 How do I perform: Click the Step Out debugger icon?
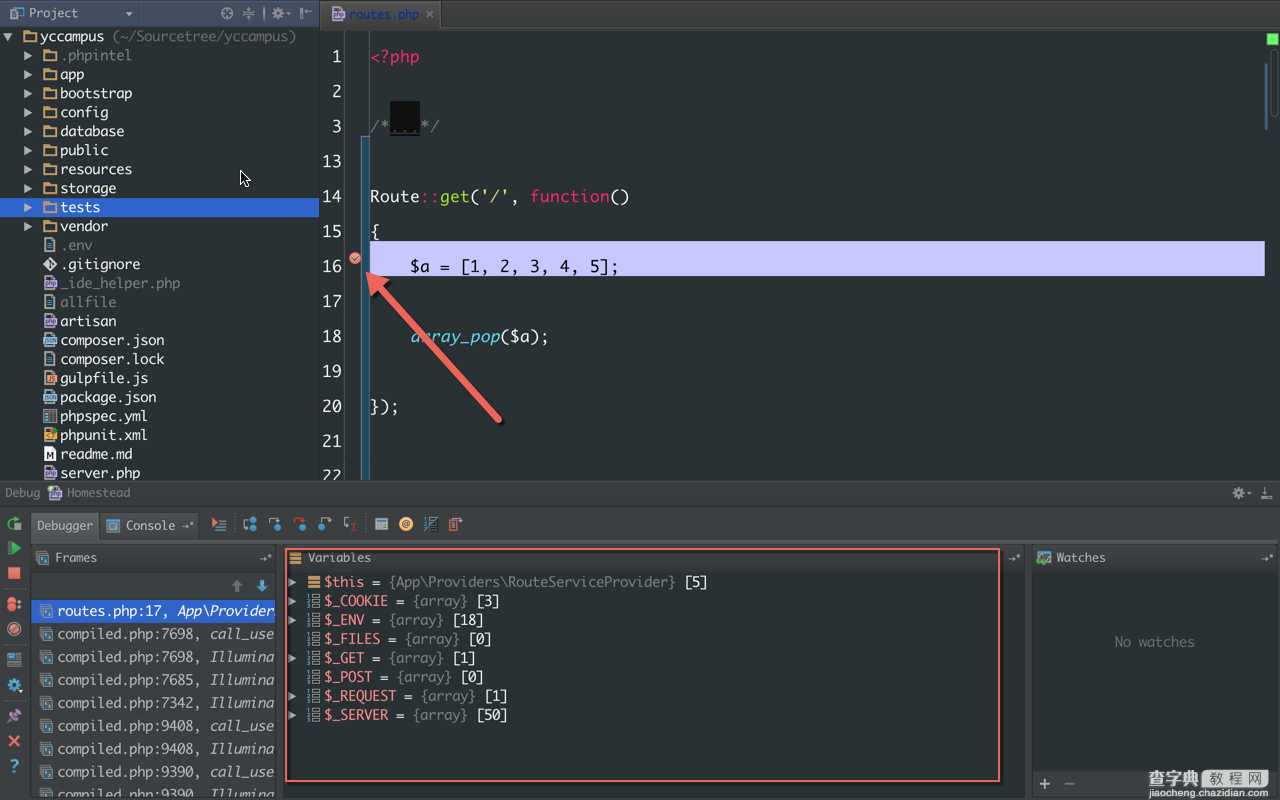pos(325,524)
